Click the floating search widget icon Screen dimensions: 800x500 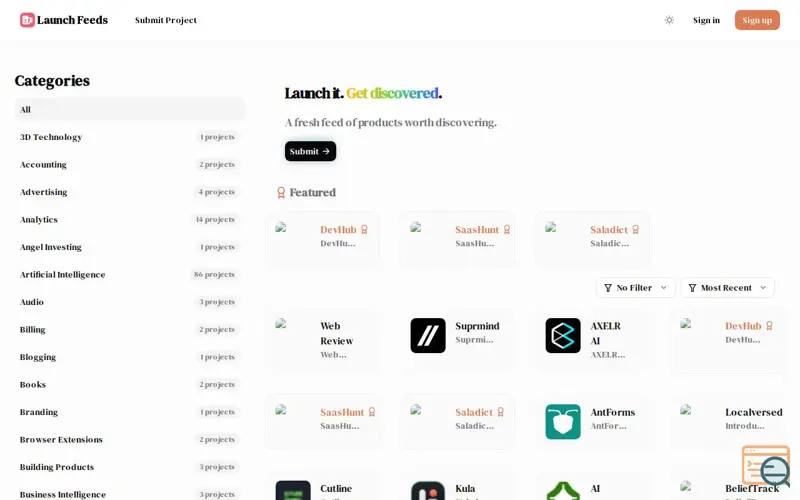tap(766, 466)
